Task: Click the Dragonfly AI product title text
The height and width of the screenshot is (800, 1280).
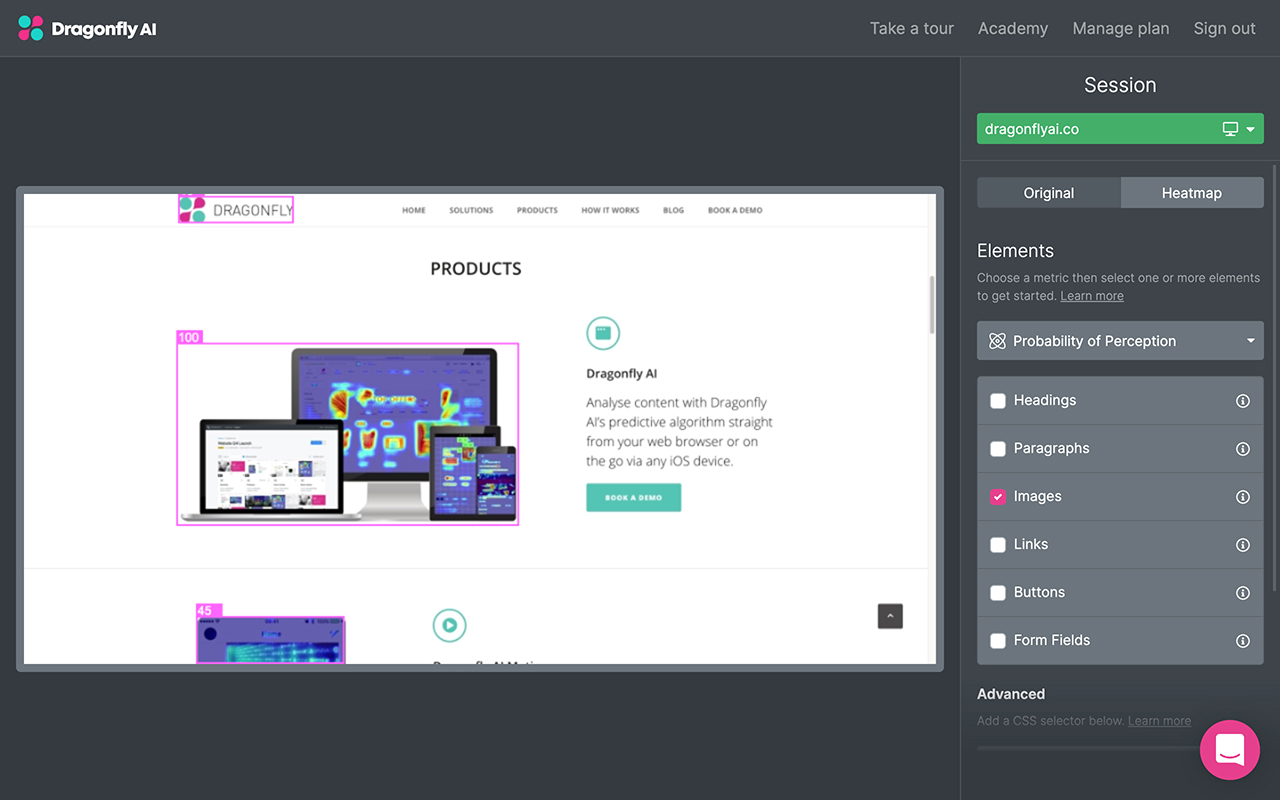Action: (x=622, y=374)
